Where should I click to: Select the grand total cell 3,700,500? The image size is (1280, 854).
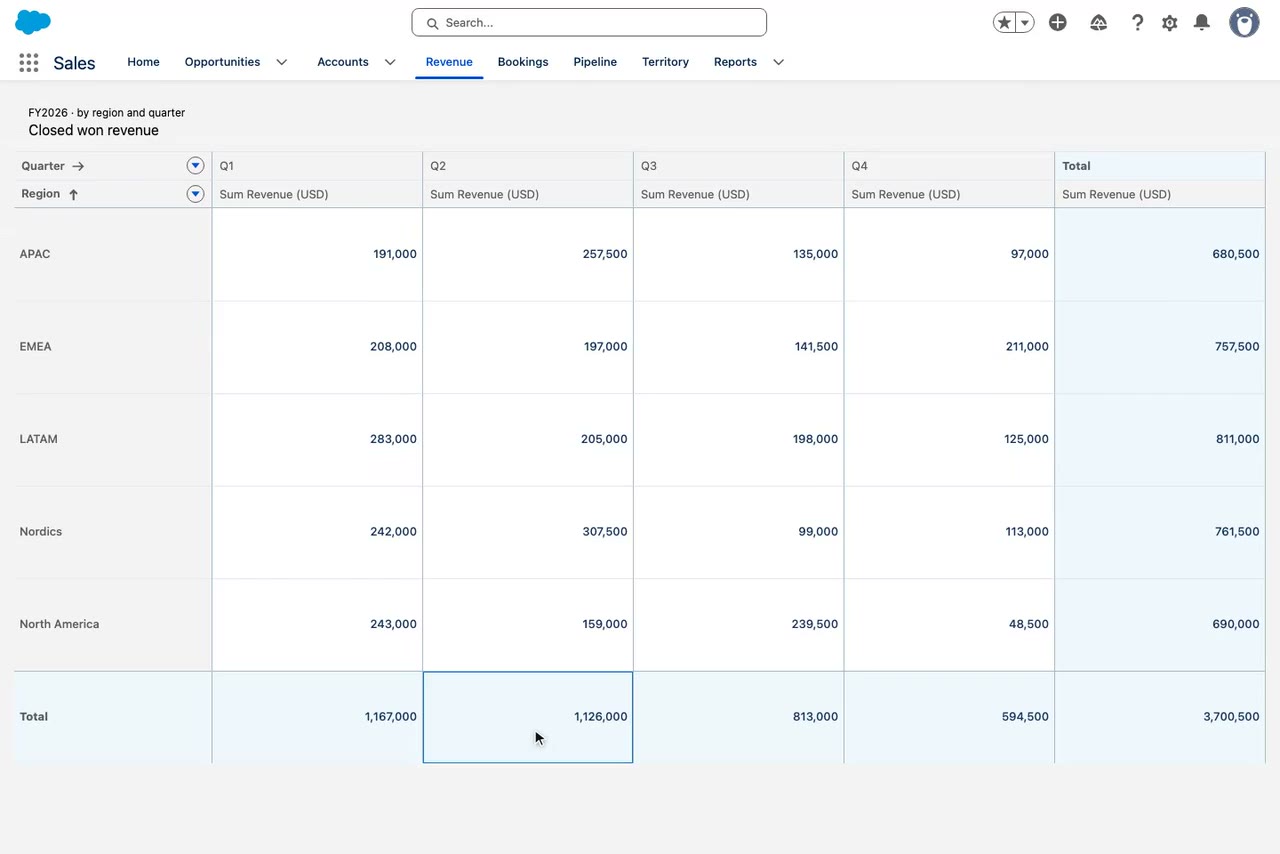1160,717
